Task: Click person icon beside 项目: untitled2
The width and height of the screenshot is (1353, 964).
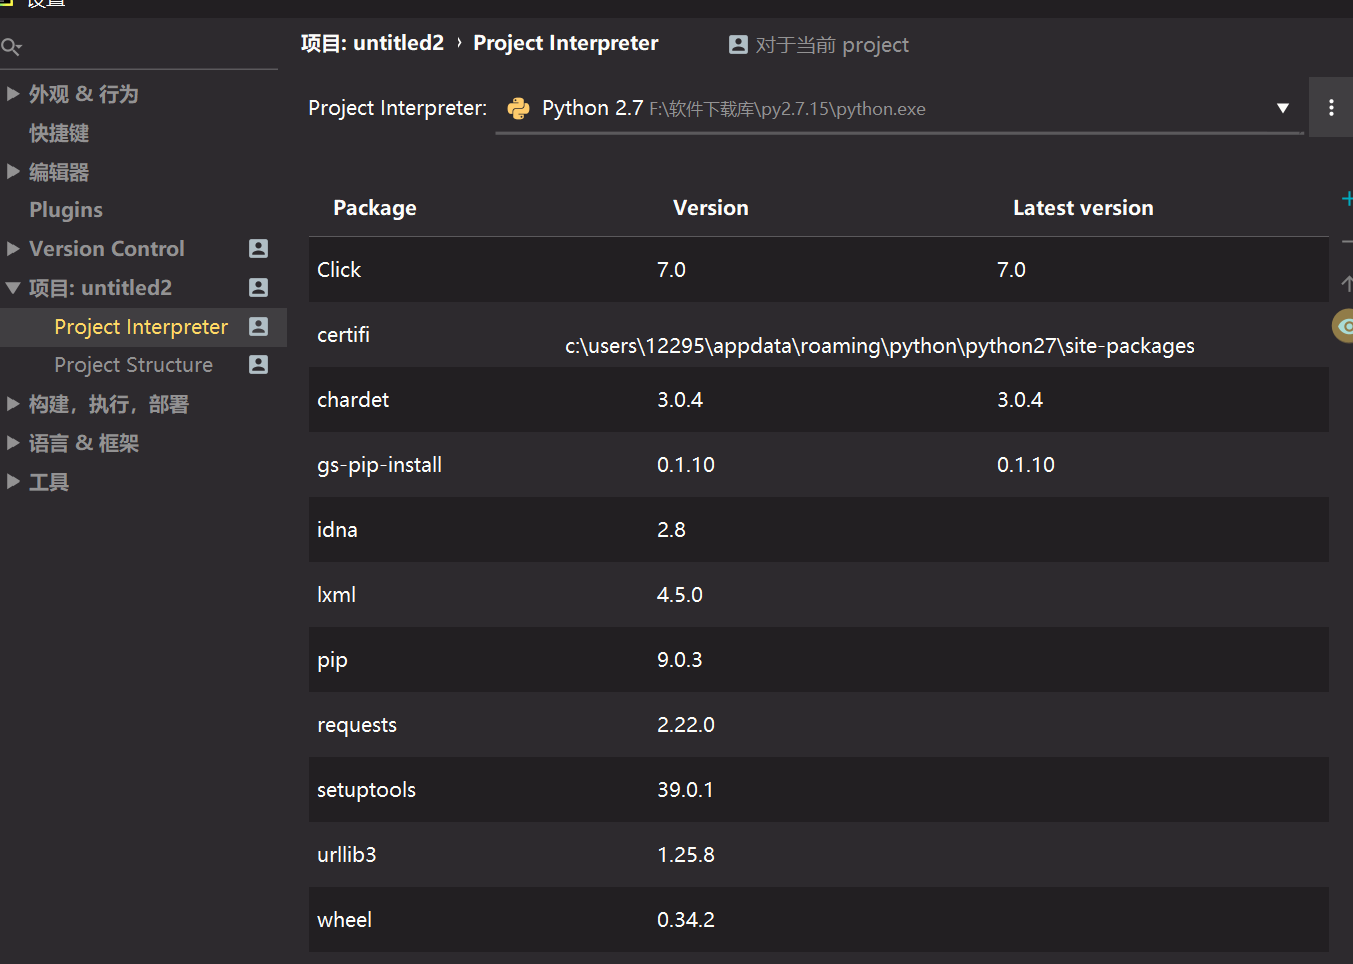Action: coord(259,287)
